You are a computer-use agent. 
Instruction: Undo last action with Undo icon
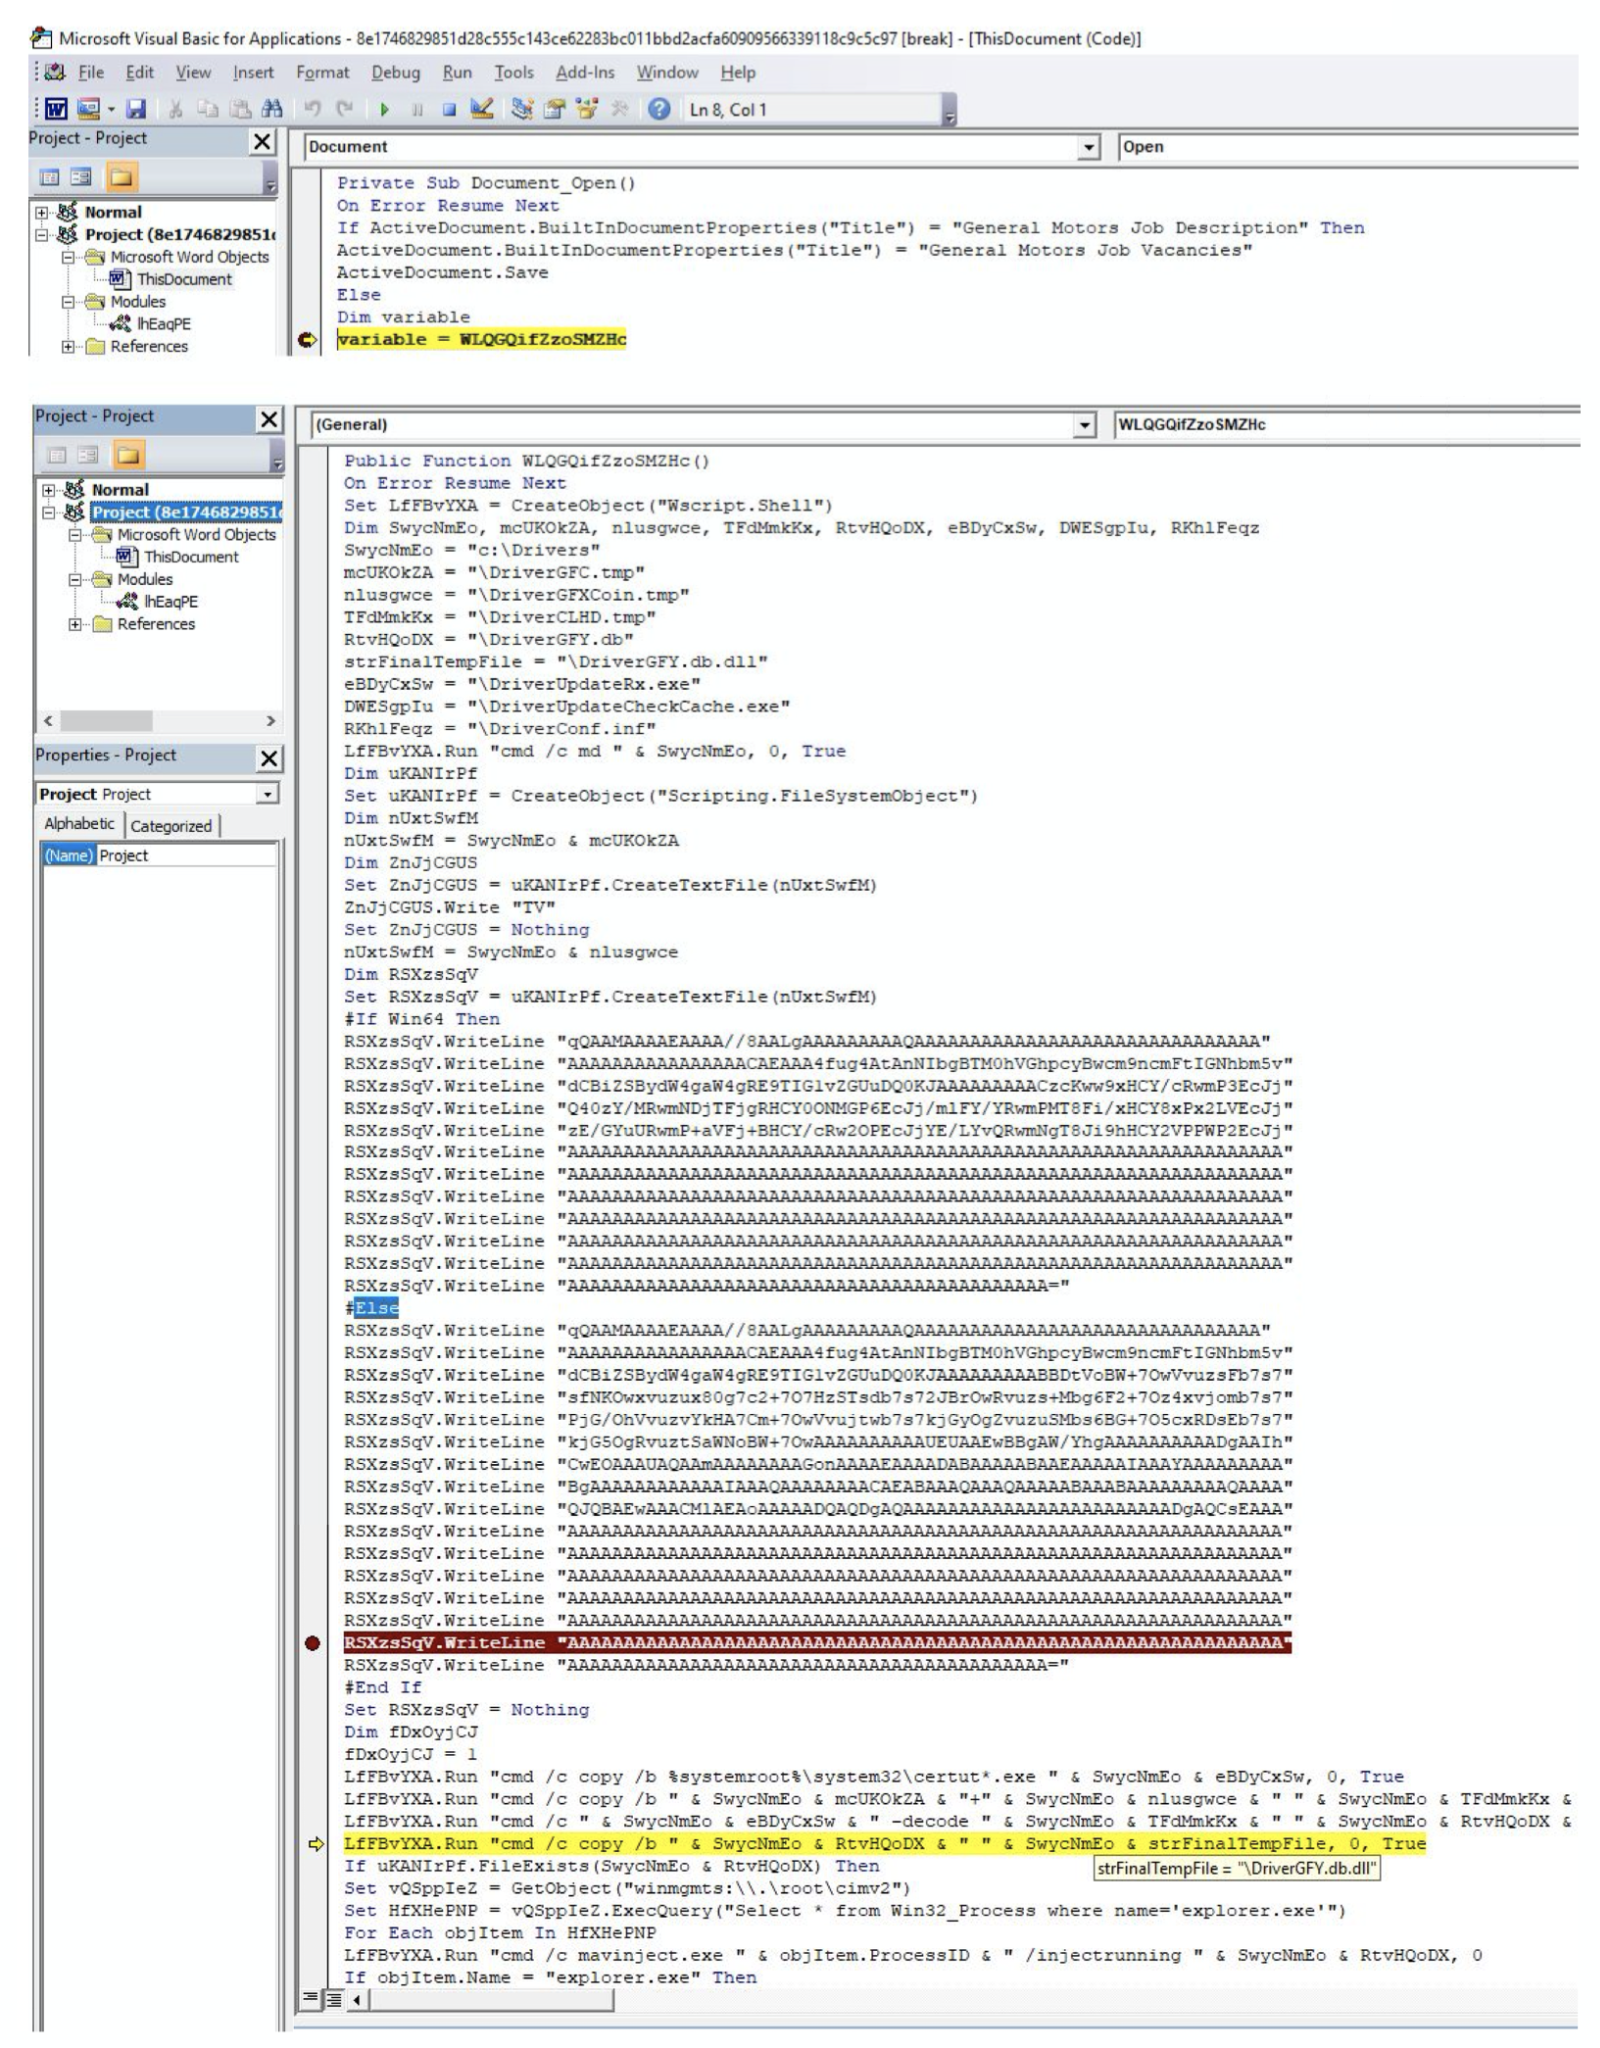[313, 107]
